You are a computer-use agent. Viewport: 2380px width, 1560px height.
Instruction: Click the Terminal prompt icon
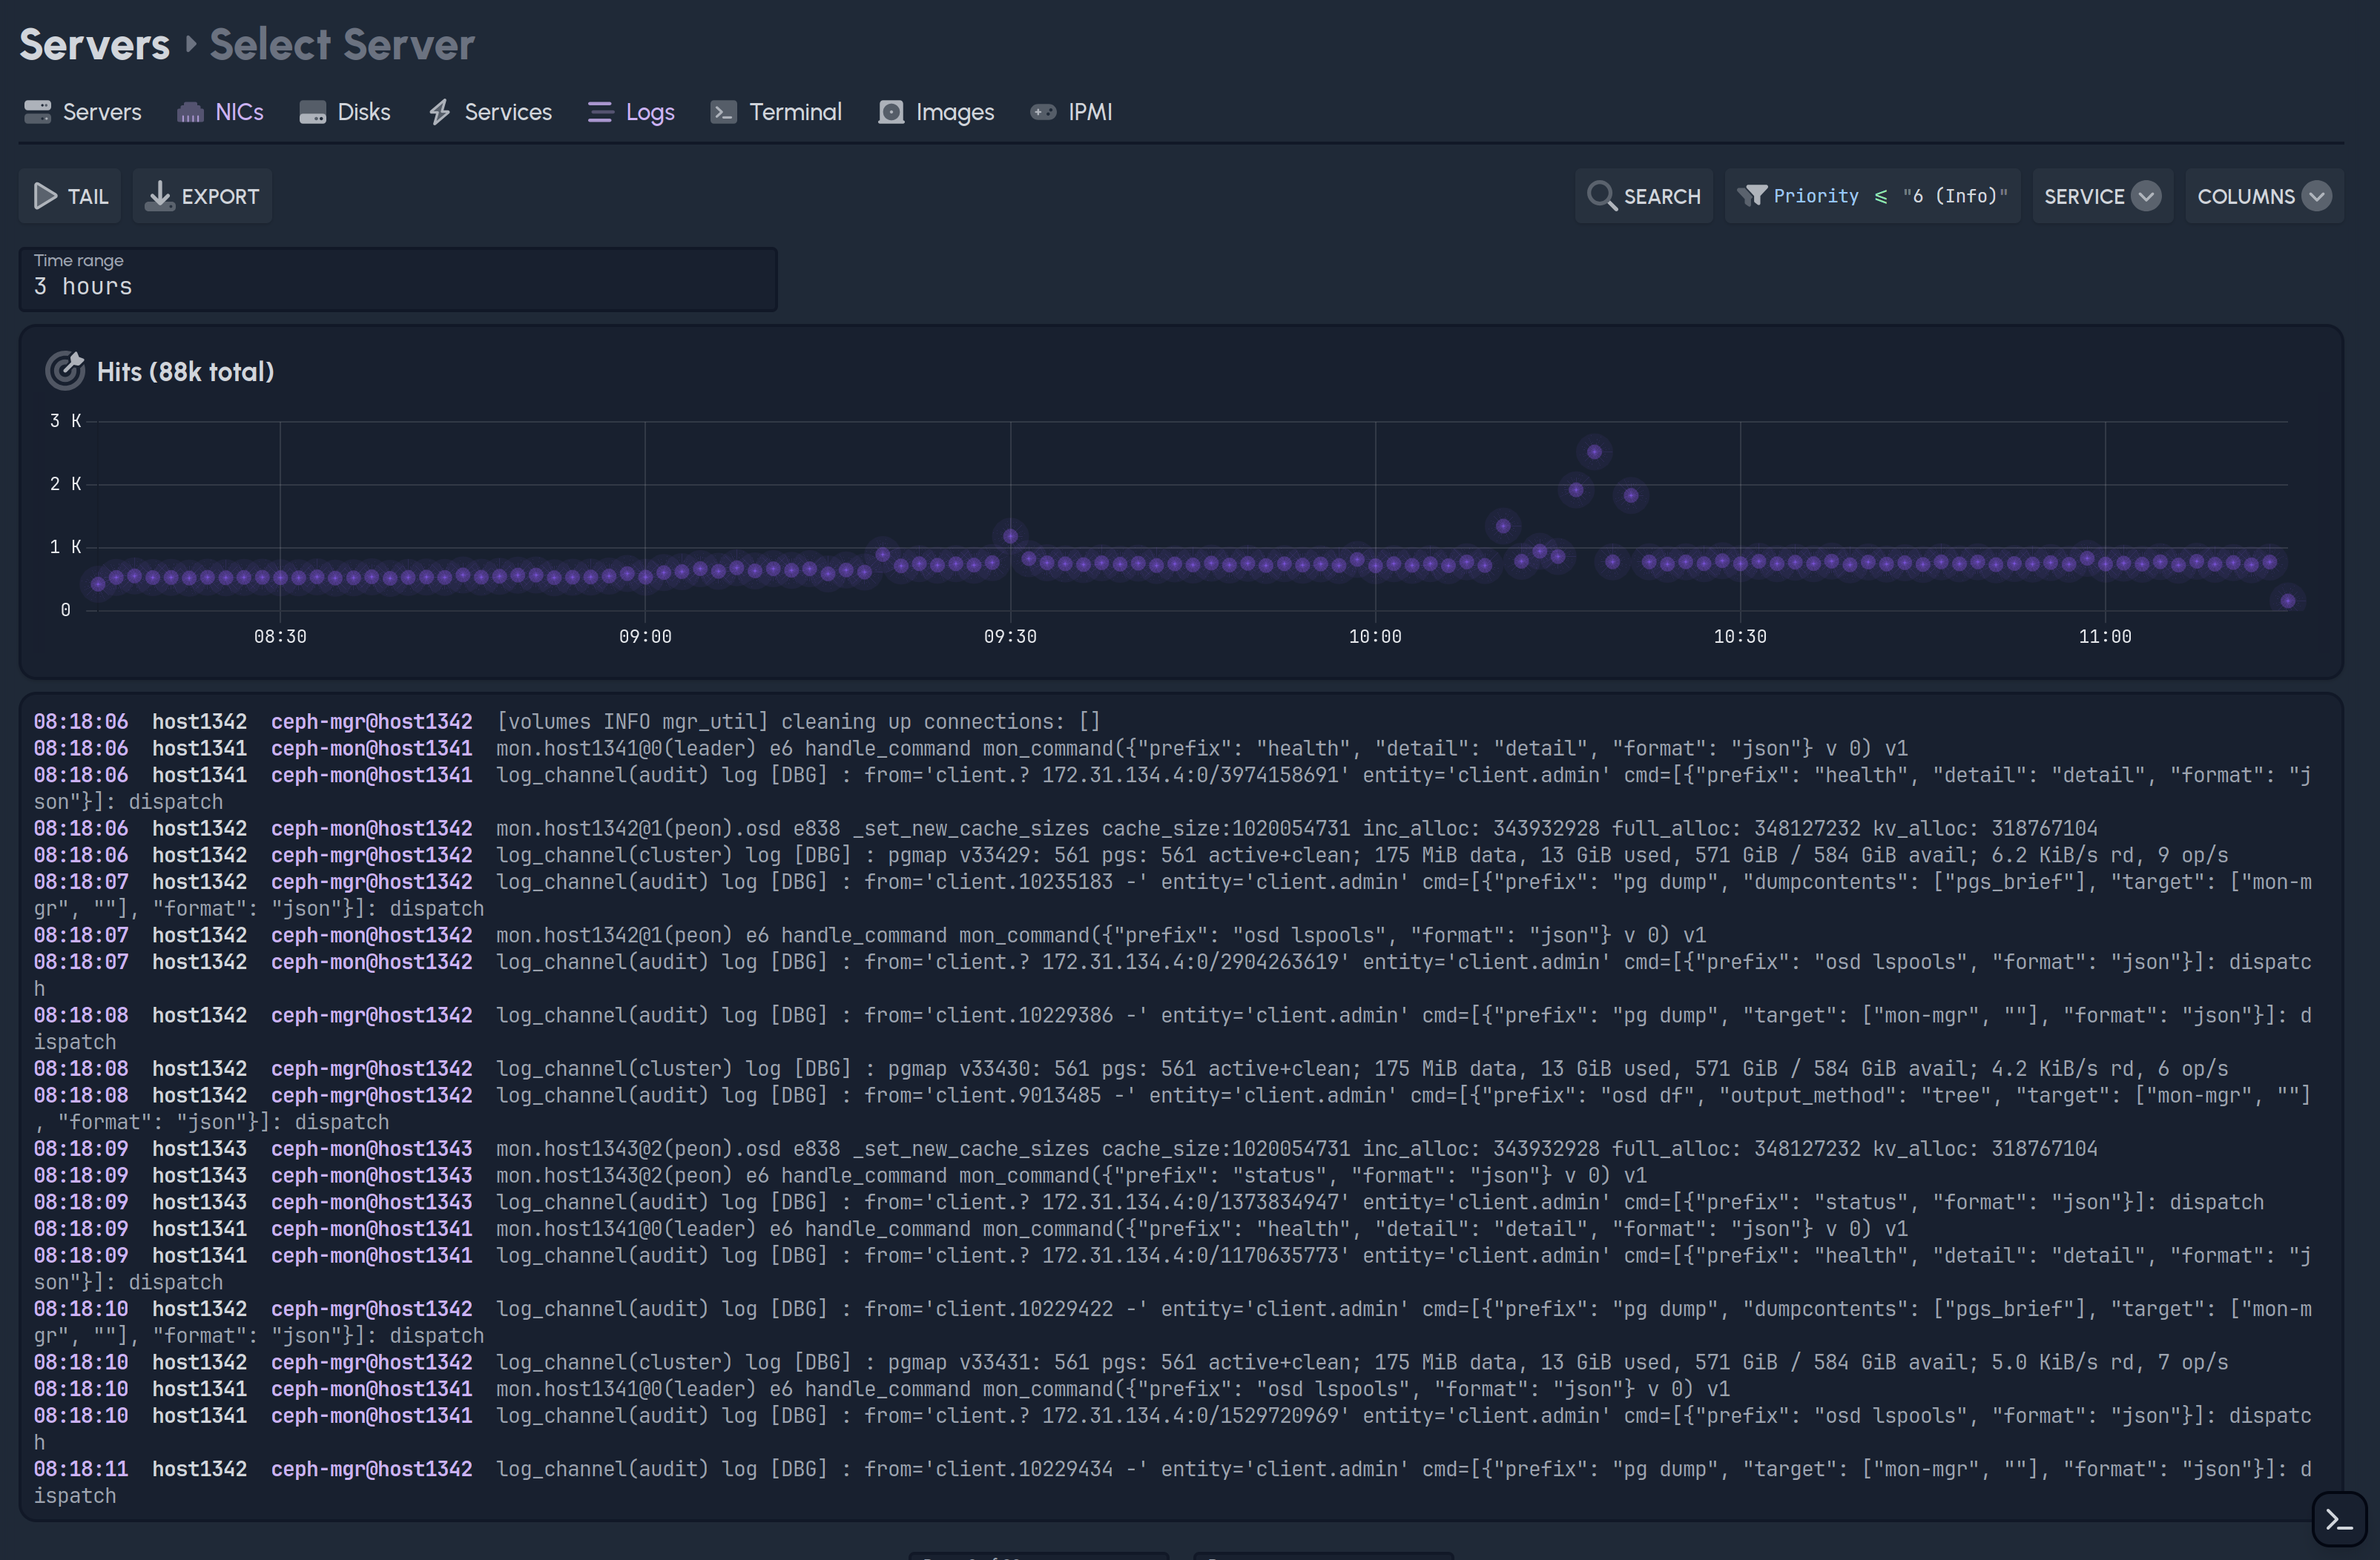(x=723, y=112)
